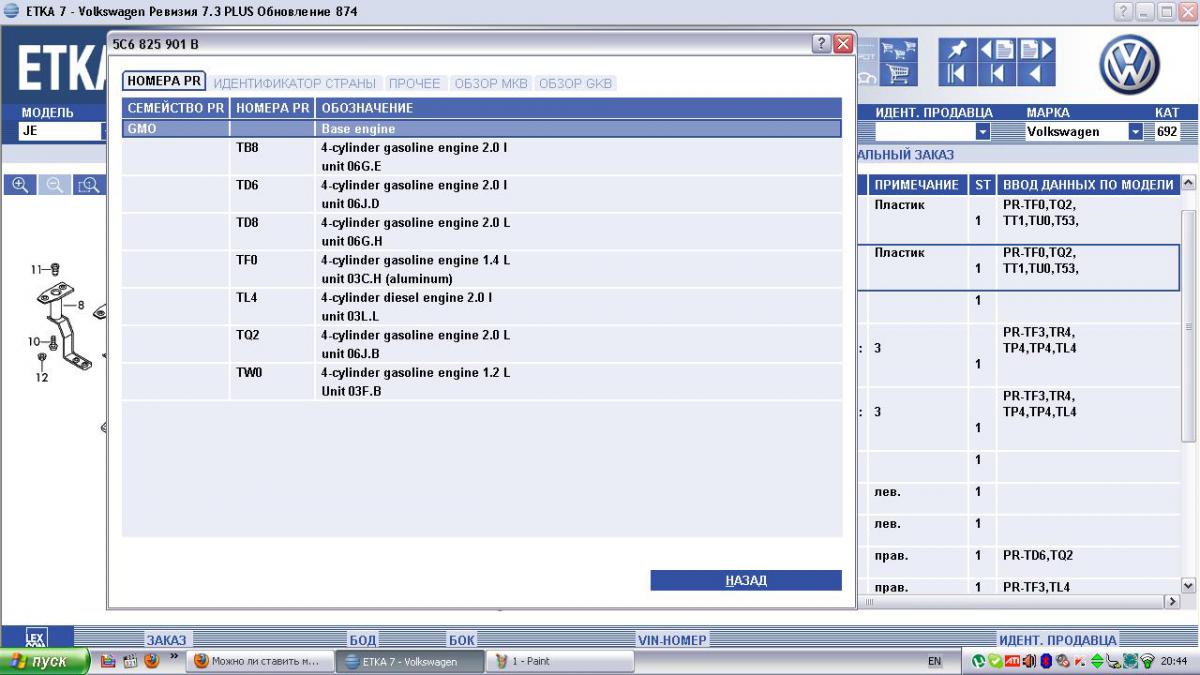Click the zoom-to-area magnifier icon

point(89,185)
